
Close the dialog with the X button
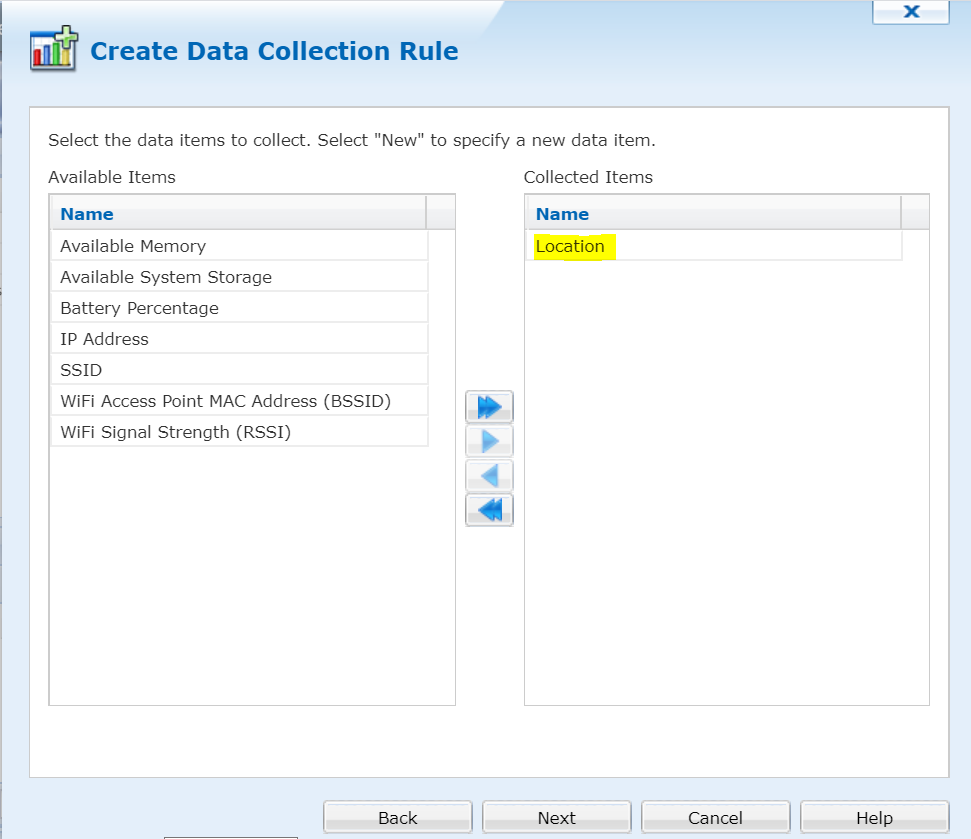pyautogui.click(x=910, y=11)
